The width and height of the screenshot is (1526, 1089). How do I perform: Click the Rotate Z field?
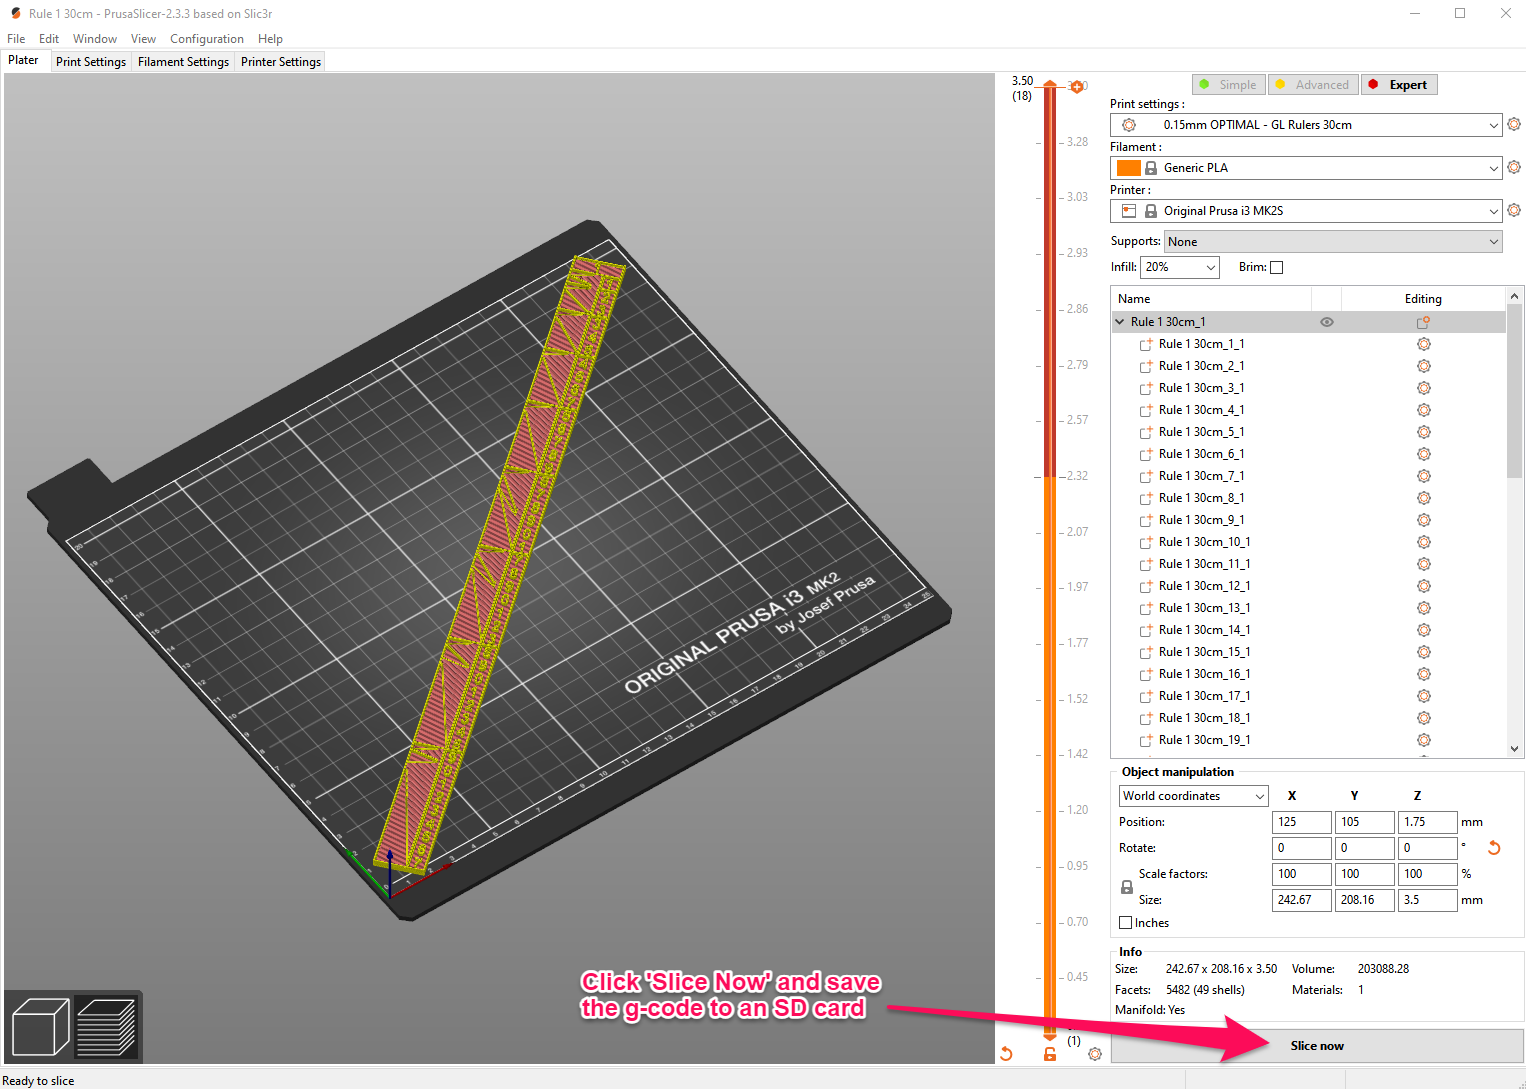pyautogui.click(x=1428, y=848)
